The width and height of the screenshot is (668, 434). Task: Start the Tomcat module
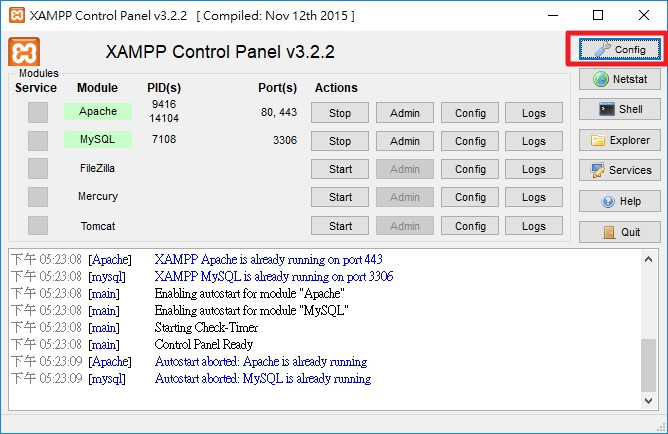click(340, 226)
